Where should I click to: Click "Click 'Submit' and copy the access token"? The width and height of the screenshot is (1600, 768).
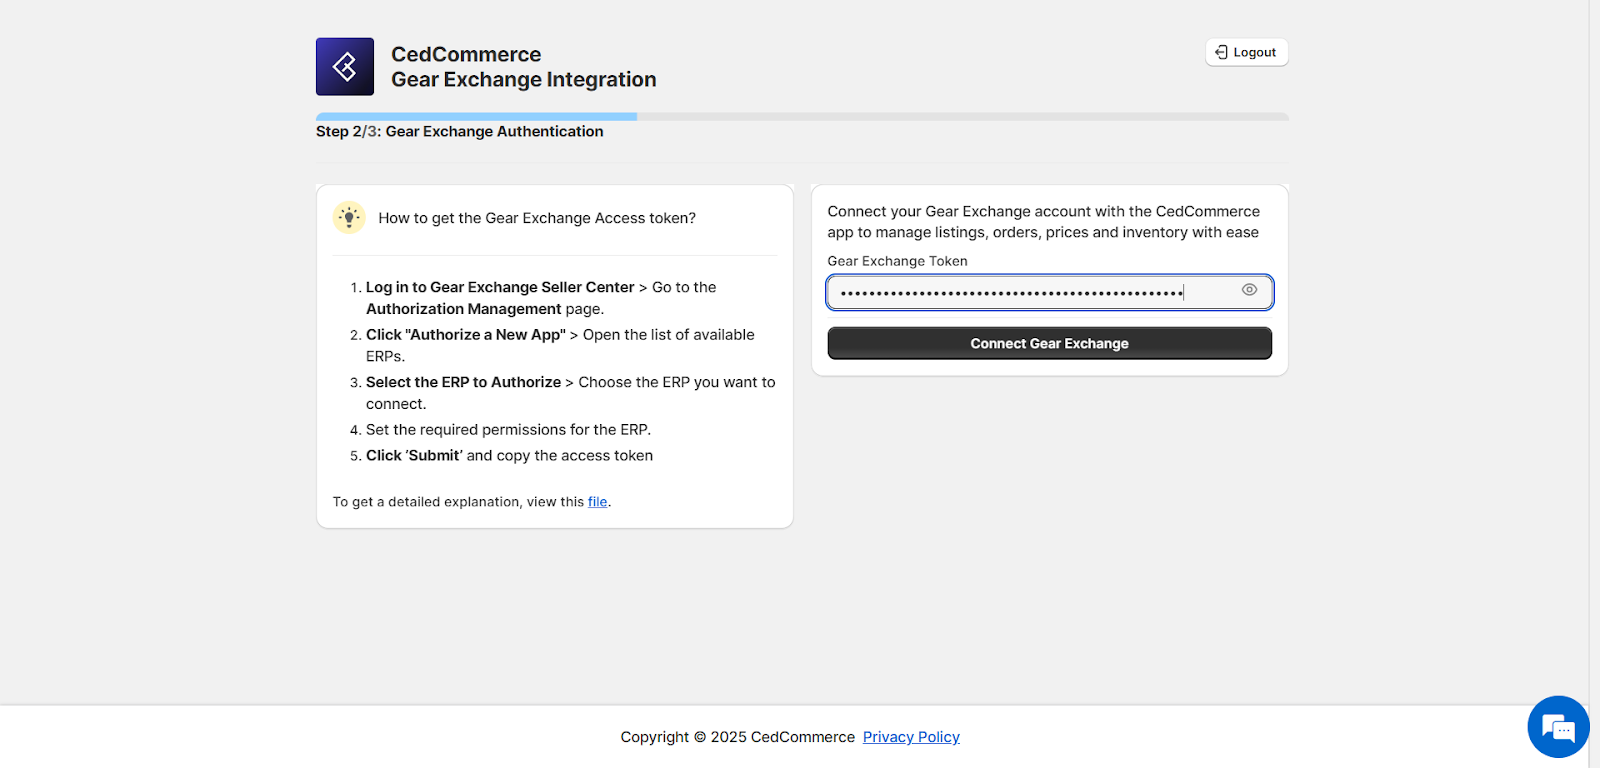click(509, 455)
